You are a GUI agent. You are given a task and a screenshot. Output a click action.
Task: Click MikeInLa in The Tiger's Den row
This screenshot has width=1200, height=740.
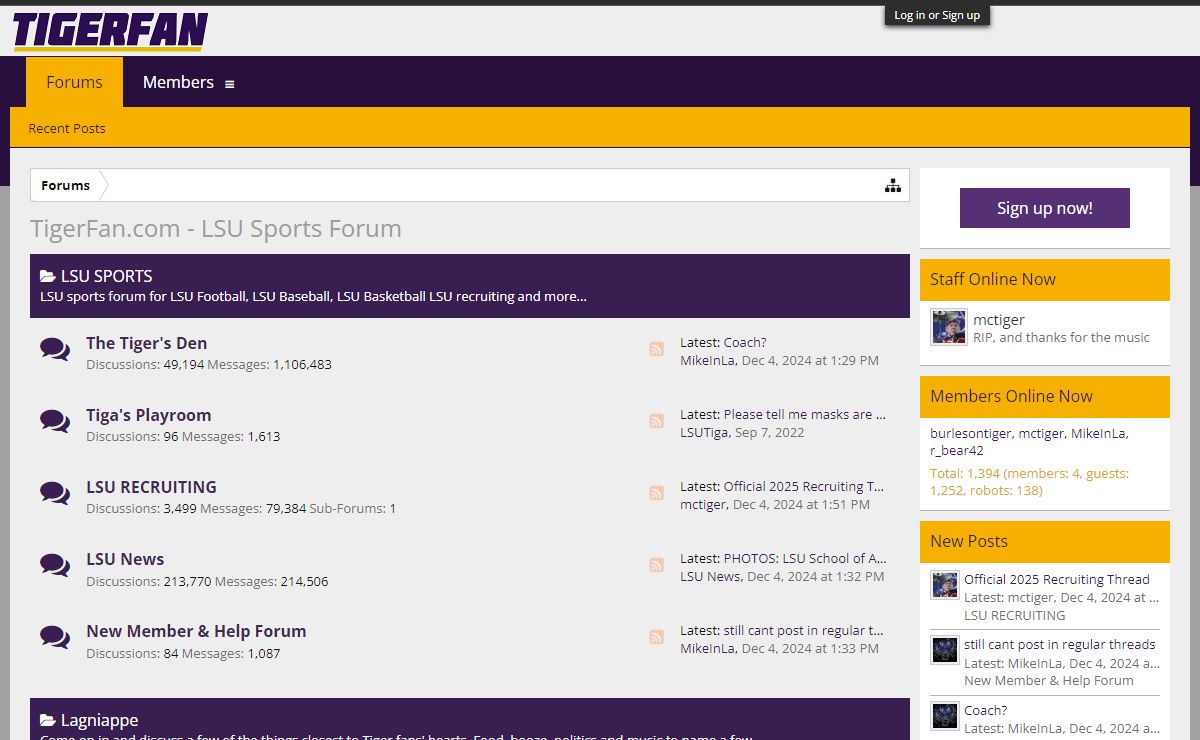[707, 360]
